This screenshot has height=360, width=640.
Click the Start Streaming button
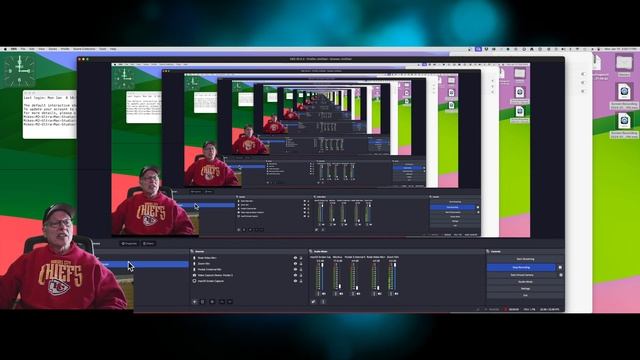click(x=525, y=259)
